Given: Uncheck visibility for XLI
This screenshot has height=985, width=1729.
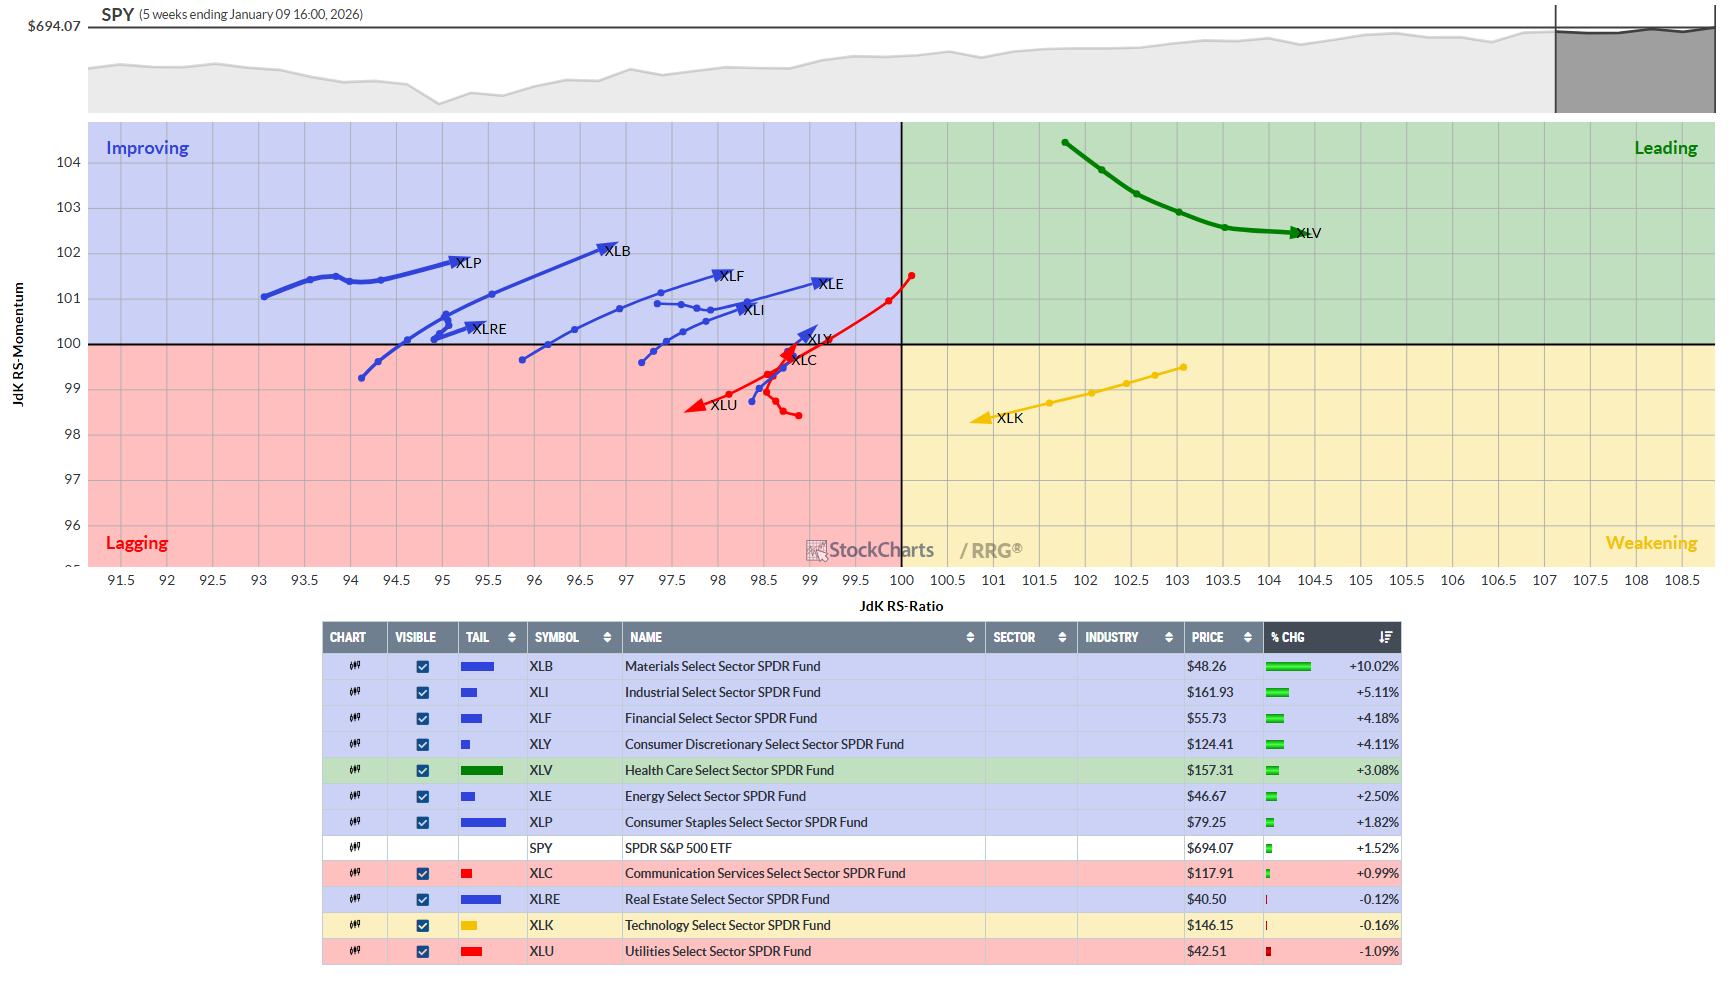Looking at the screenshot, I should coord(423,693).
